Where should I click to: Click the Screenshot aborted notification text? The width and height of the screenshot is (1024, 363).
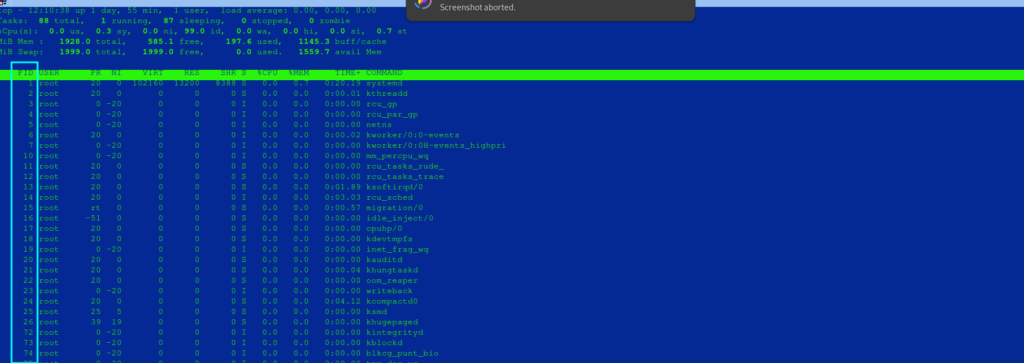pos(477,7)
